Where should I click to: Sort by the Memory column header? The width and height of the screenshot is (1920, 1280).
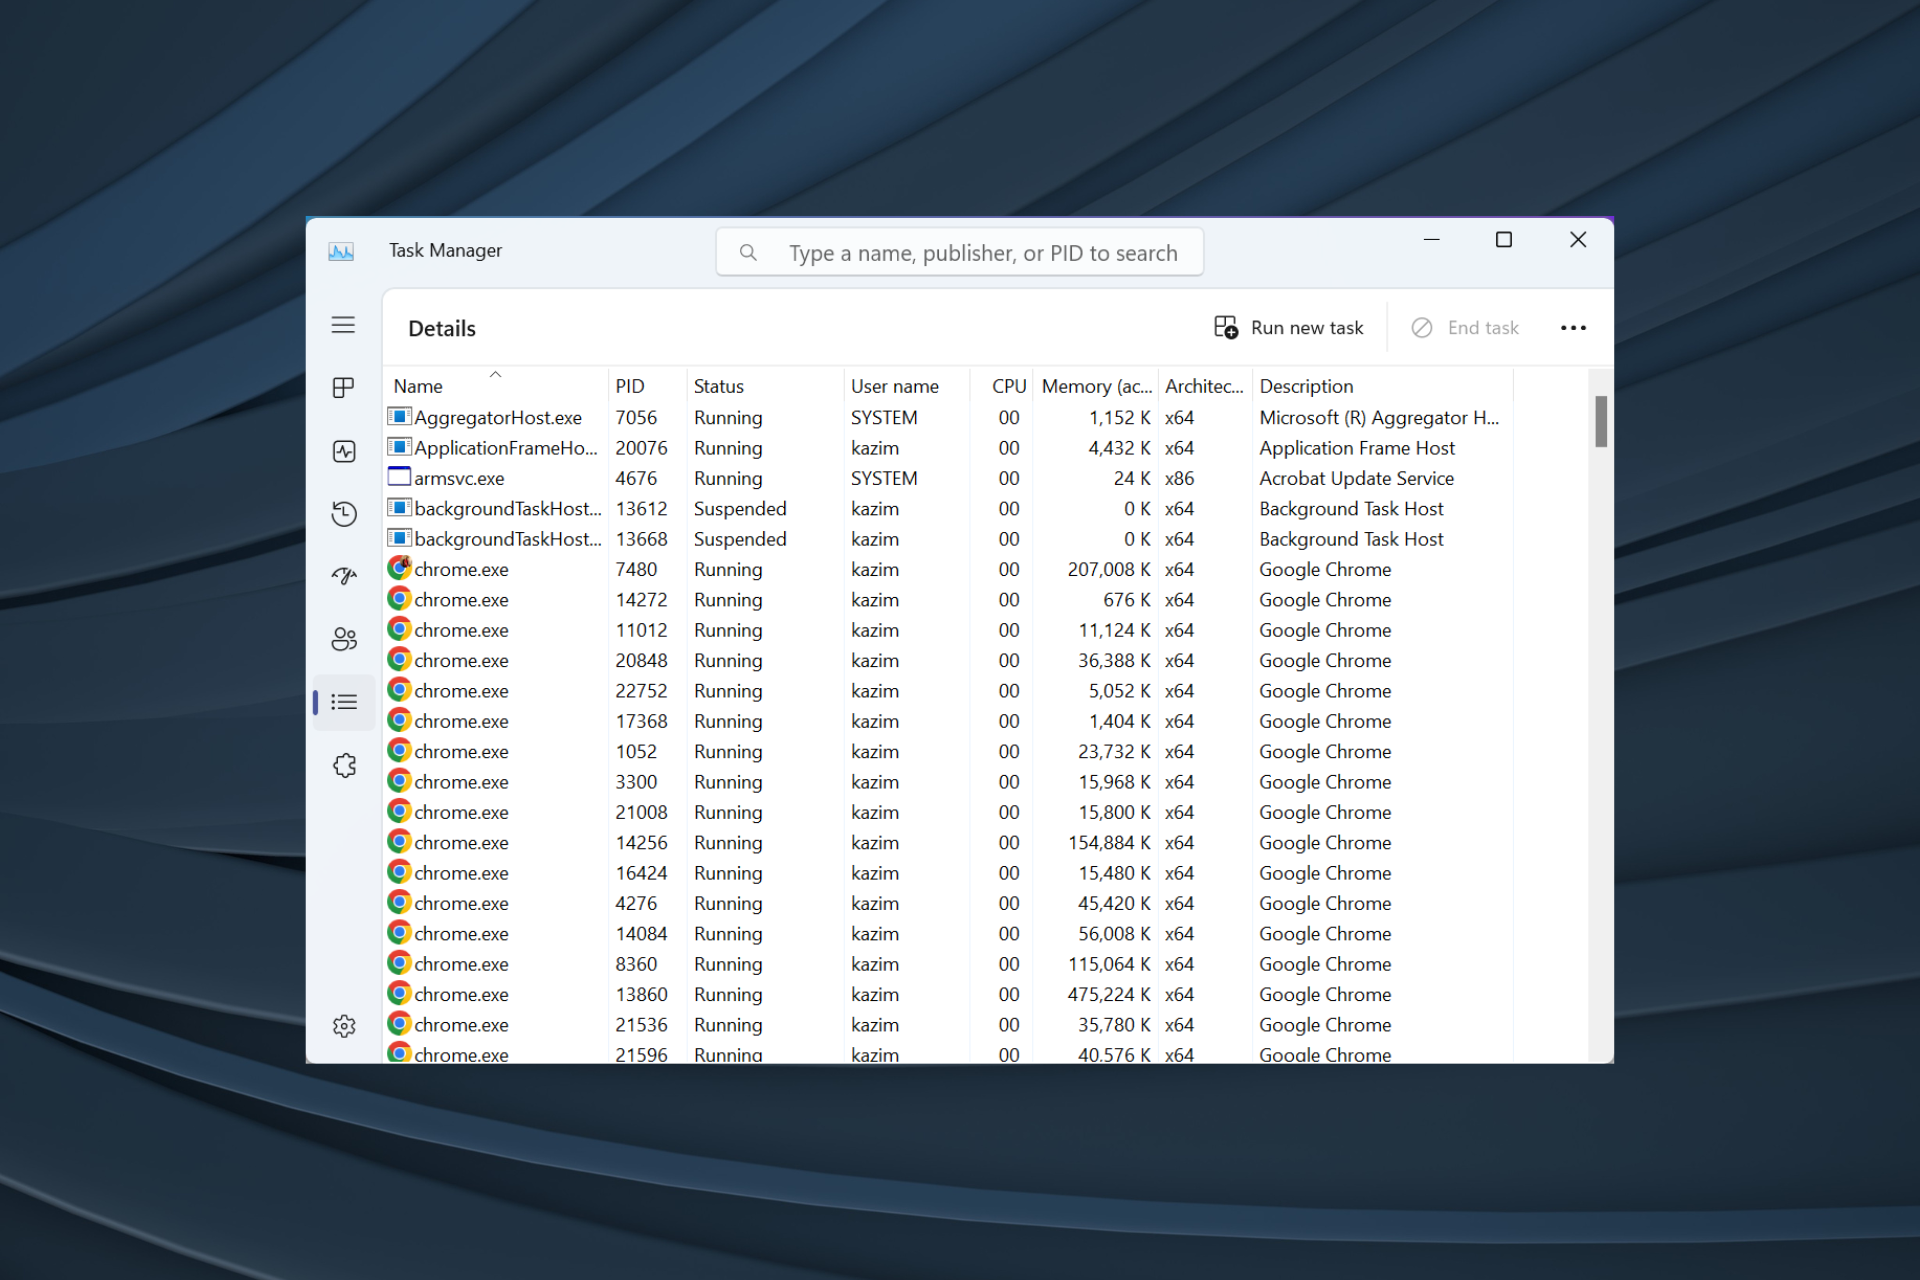pyautogui.click(x=1097, y=386)
